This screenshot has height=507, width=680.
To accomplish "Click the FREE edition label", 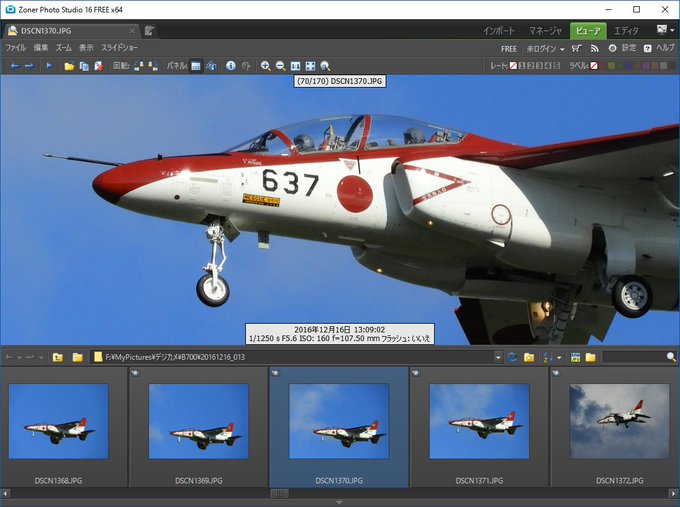I will 509,49.
